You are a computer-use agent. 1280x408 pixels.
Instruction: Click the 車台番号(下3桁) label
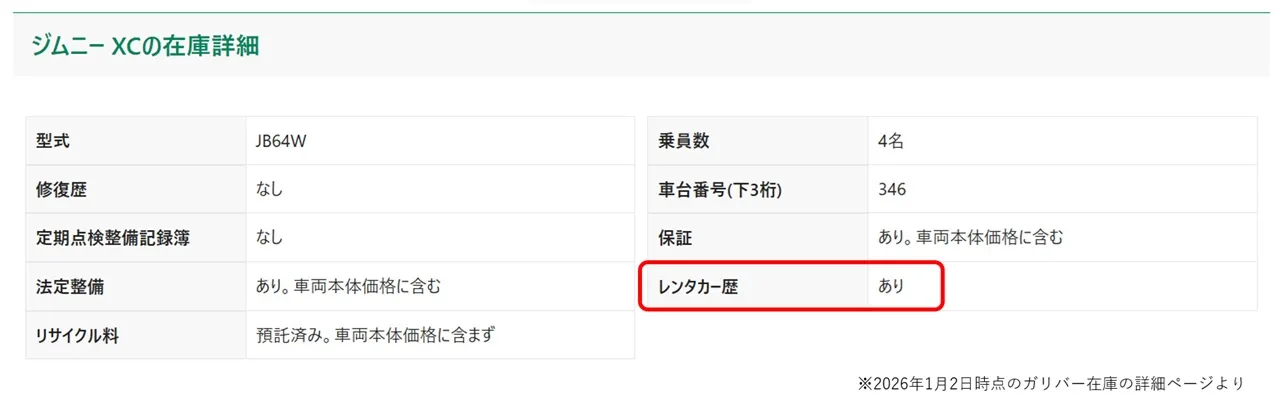(720, 189)
